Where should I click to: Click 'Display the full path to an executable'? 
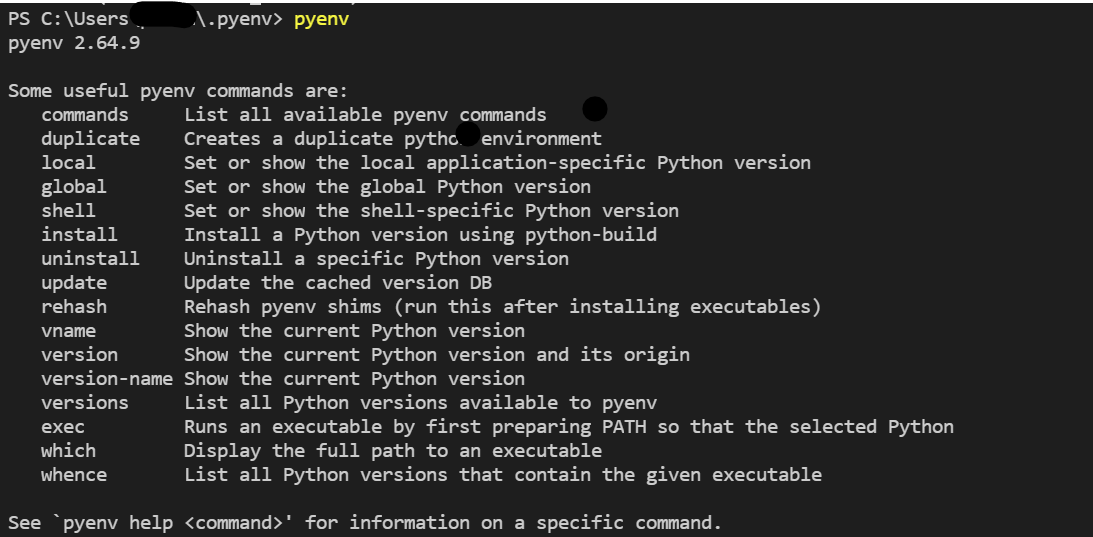coord(393,451)
